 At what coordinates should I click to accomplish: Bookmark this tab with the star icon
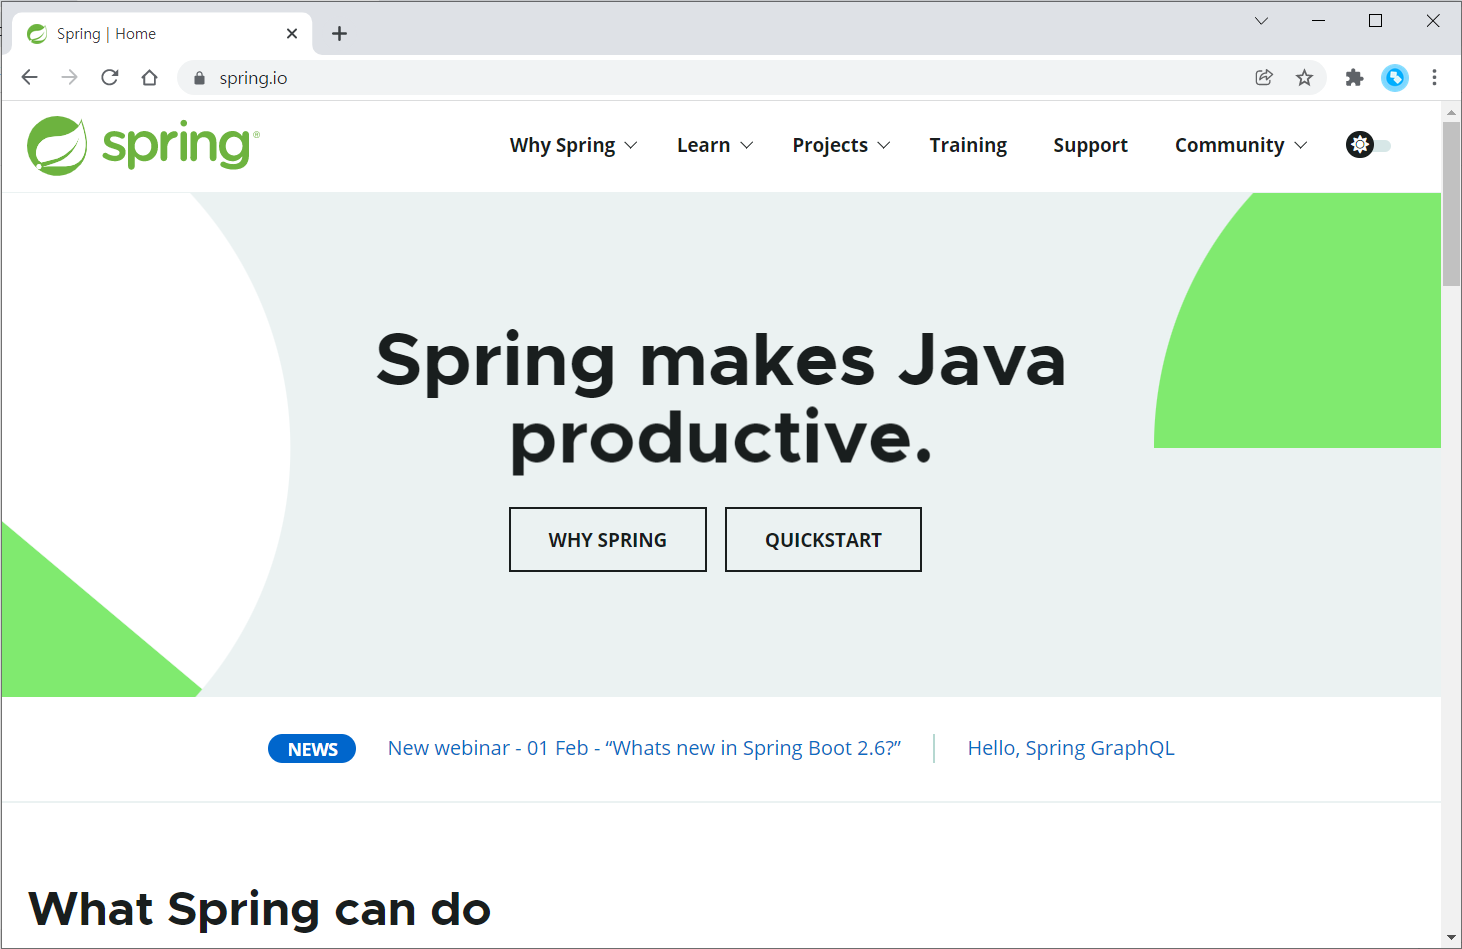tap(1304, 77)
